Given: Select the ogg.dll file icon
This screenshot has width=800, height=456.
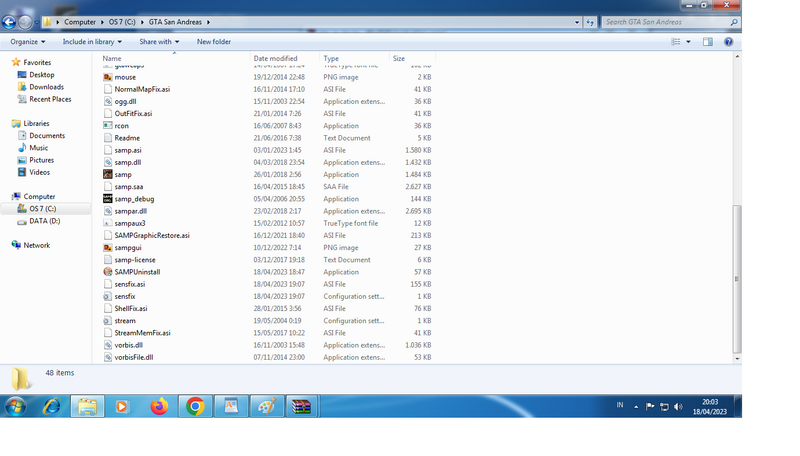Looking at the screenshot, I should [108, 102].
